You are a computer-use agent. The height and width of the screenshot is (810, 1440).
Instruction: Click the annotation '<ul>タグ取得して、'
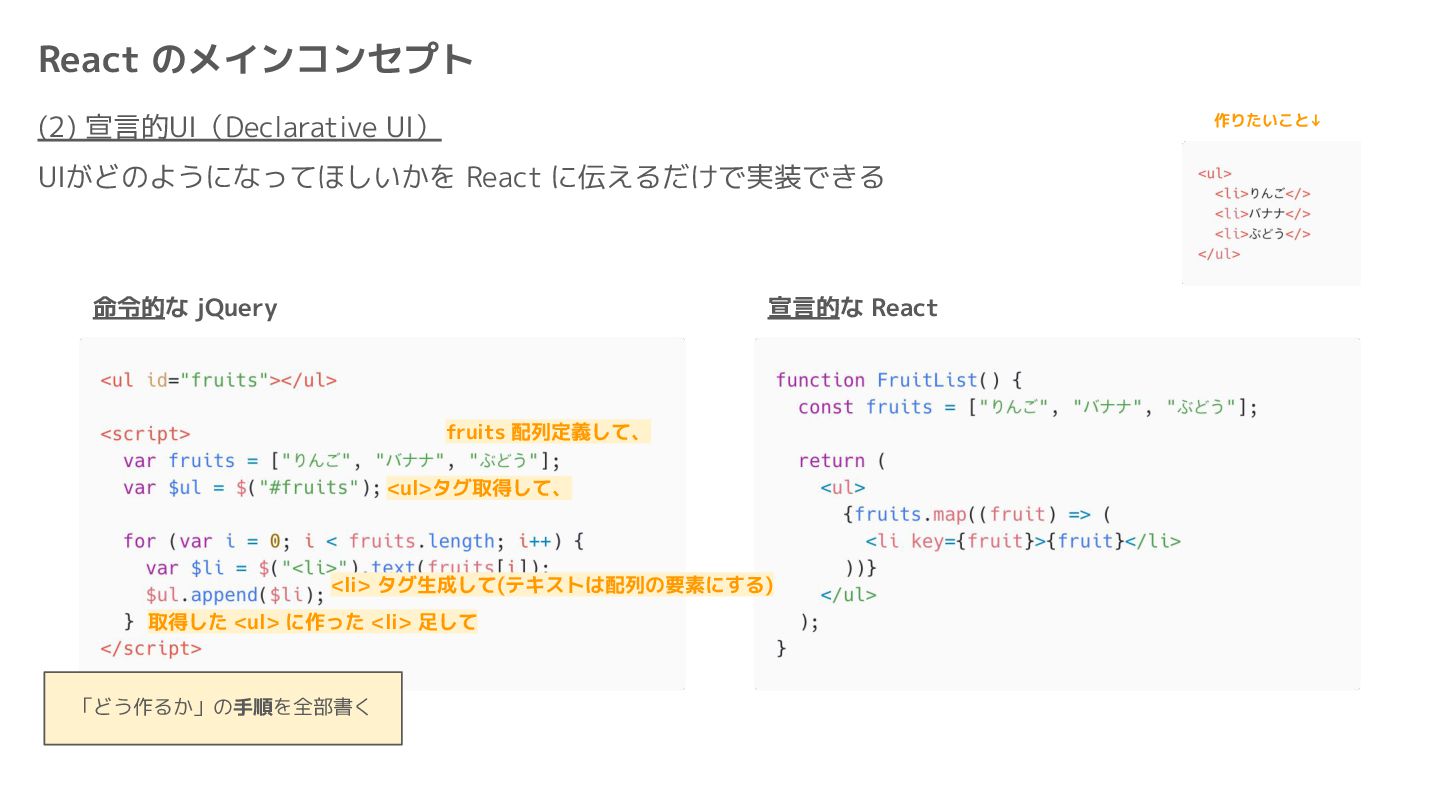point(479,488)
